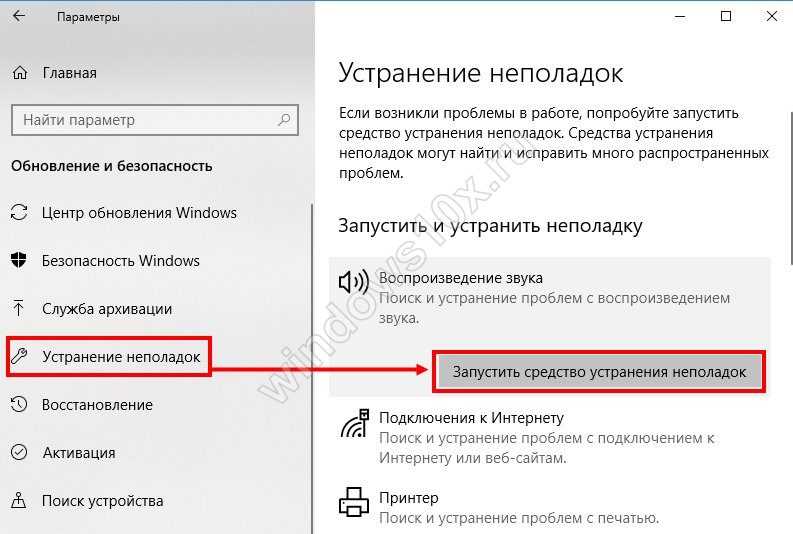Click the printer icon
793x534 pixels.
pyautogui.click(x=354, y=502)
